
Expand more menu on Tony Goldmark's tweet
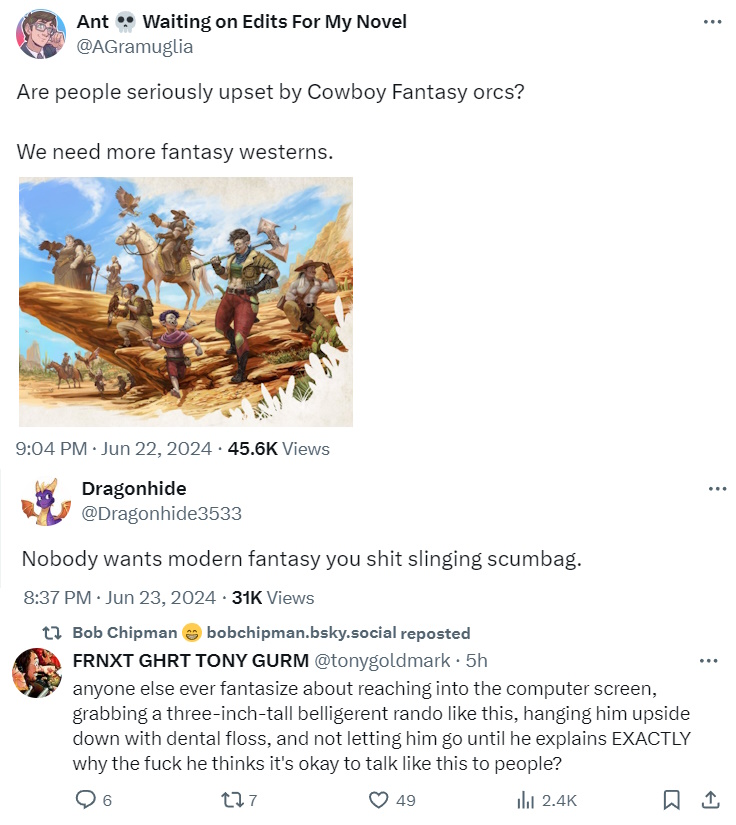709,661
